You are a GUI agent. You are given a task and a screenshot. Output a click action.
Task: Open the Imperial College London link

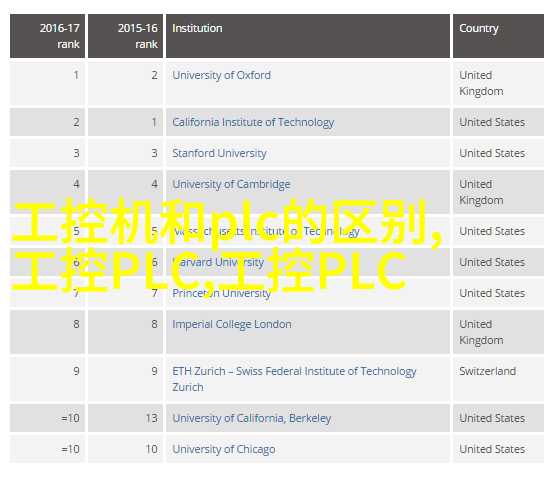[x=232, y=324]
